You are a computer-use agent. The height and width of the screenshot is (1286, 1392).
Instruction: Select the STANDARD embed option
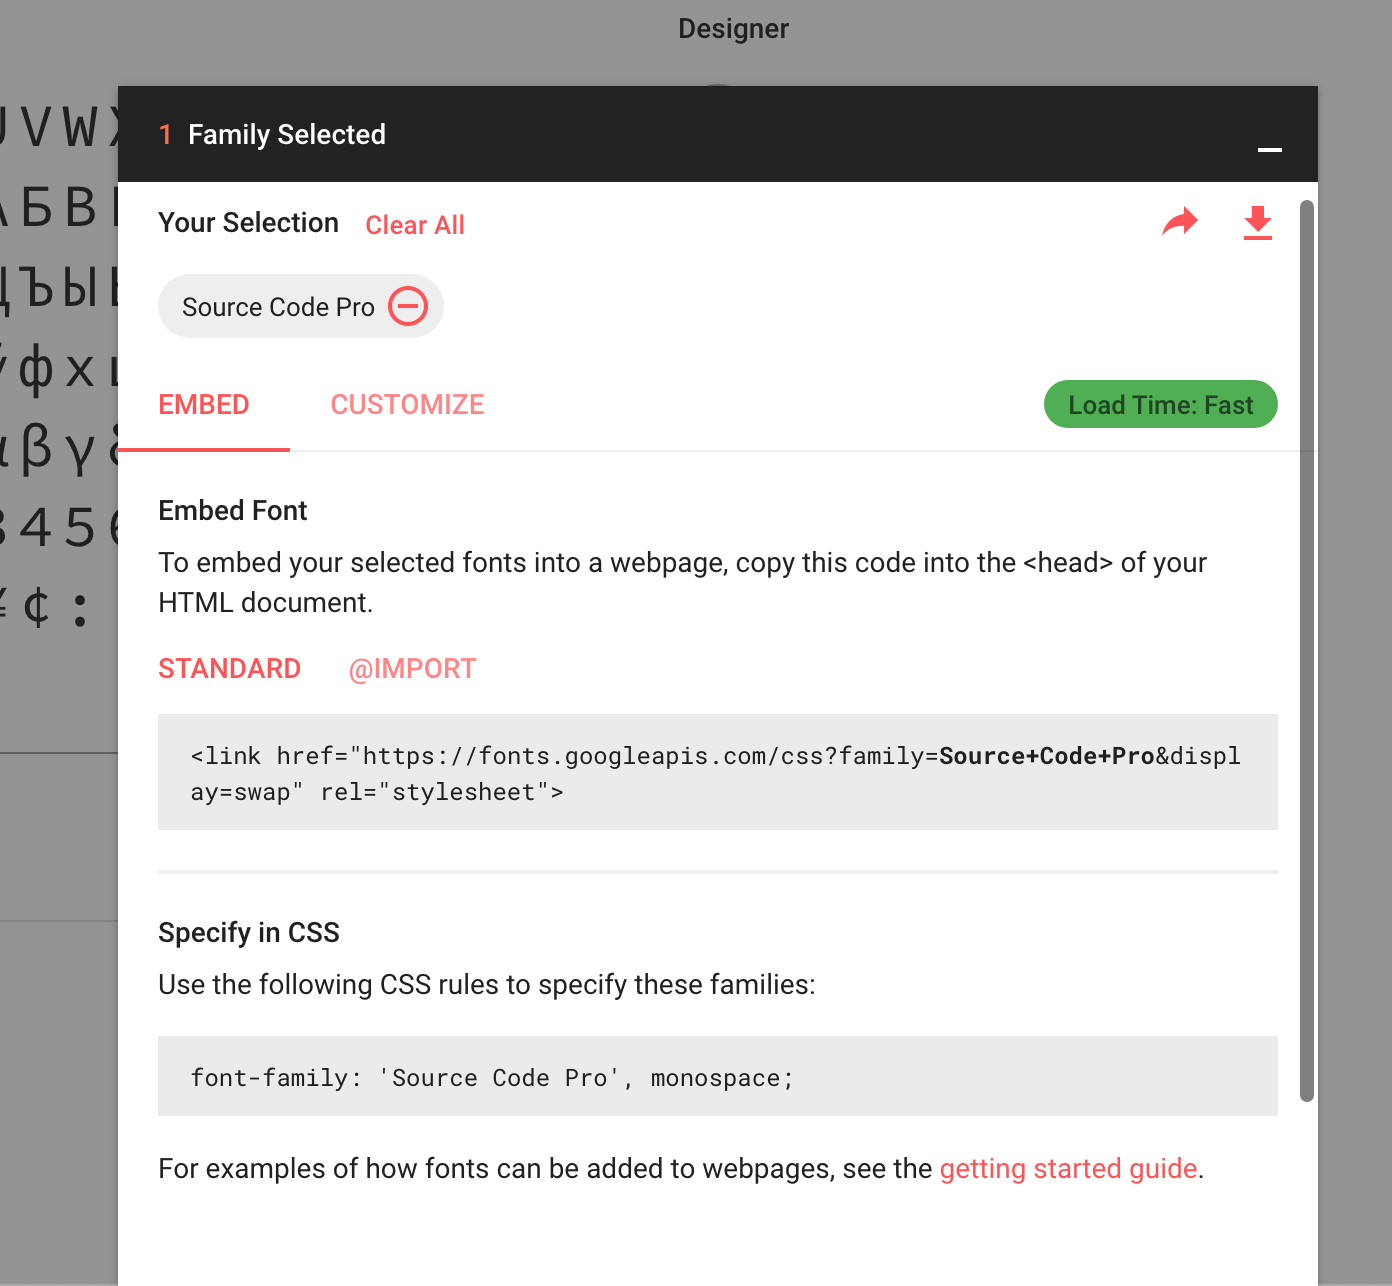230,668
